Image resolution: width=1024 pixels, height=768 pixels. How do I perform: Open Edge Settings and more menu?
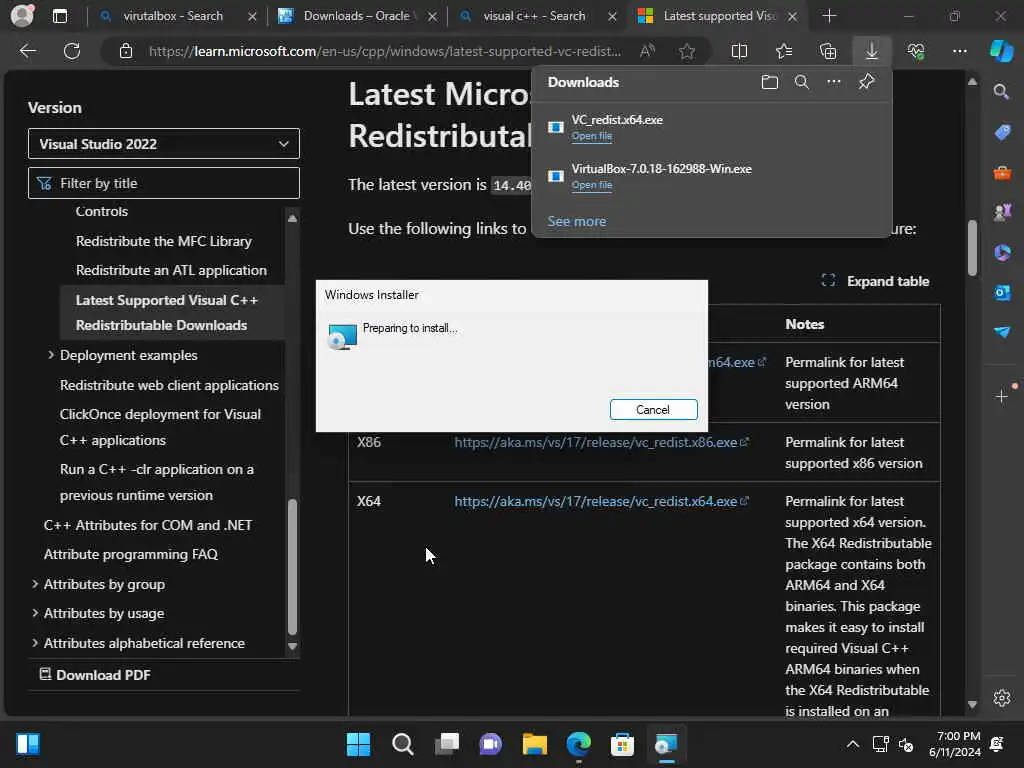coord(960,51)
